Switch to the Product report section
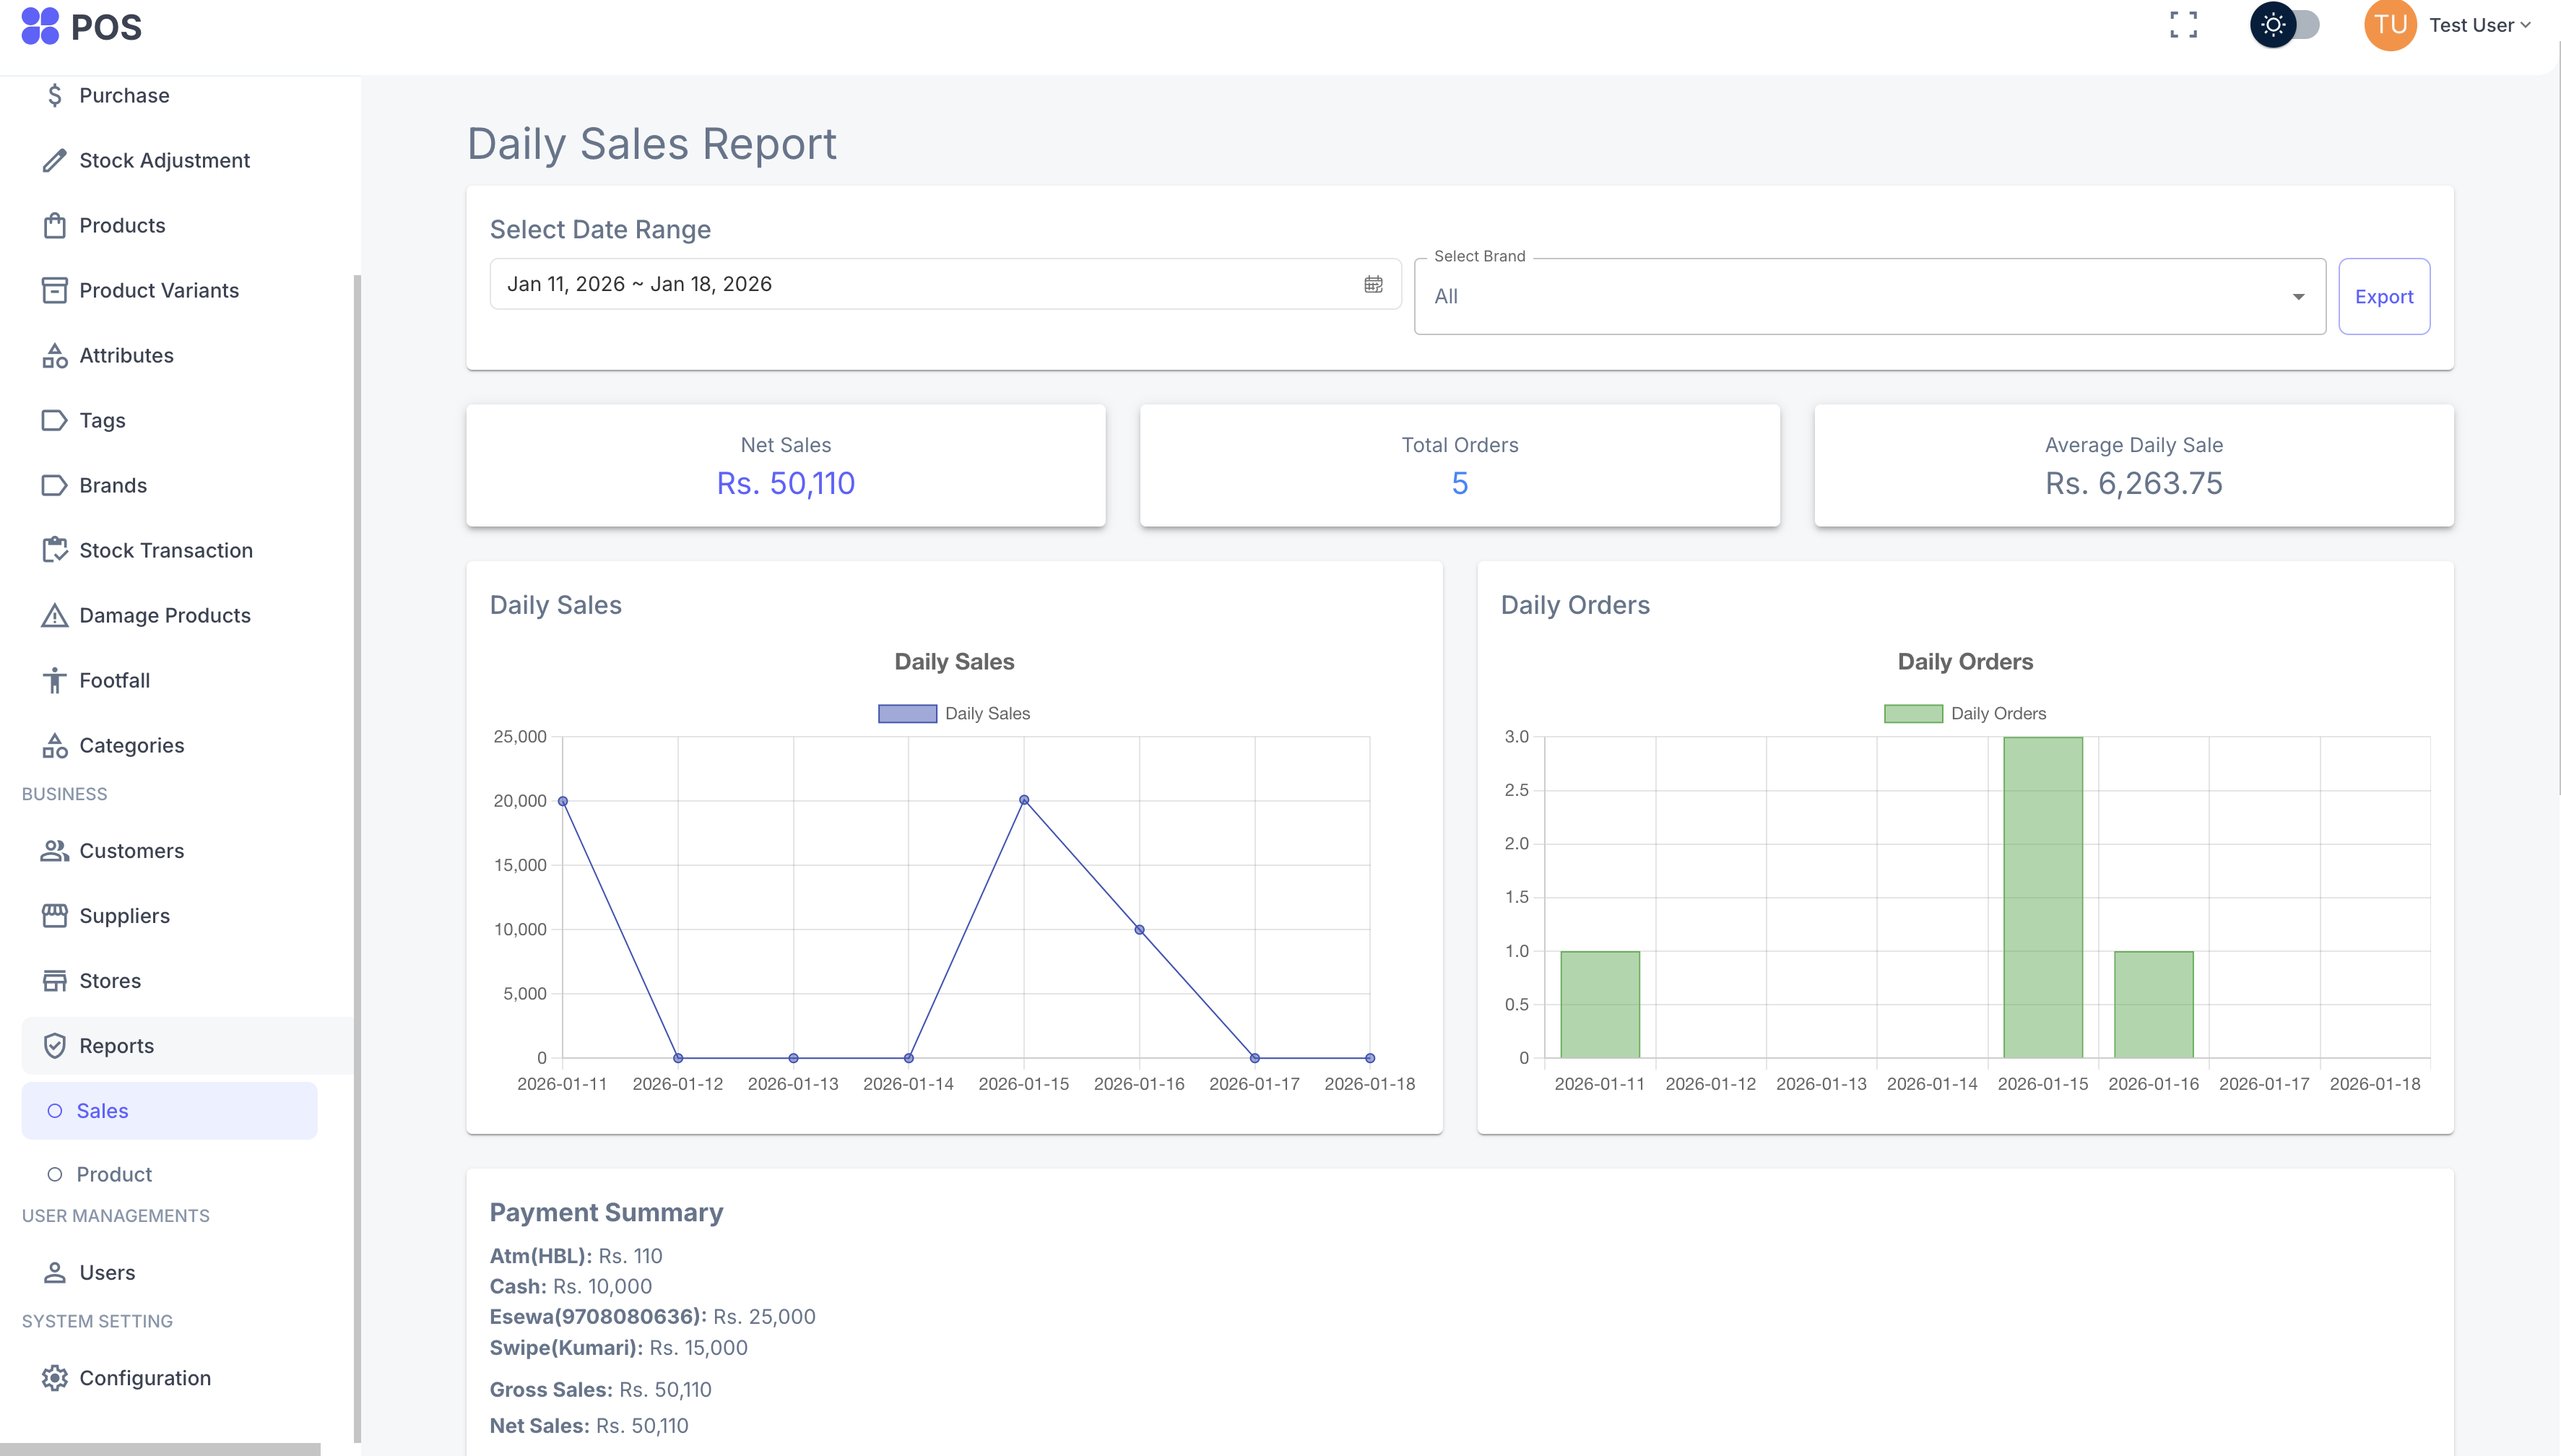 114,1174
